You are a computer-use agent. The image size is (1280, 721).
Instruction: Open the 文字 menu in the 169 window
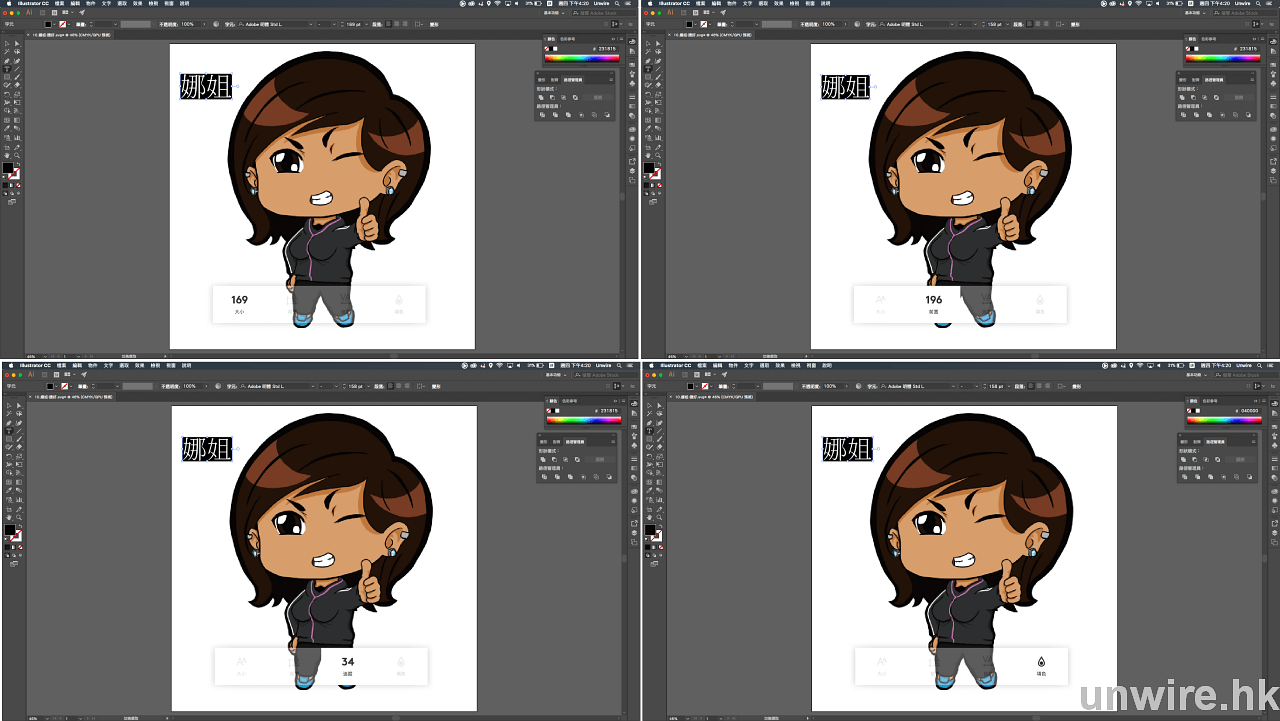point(106,3)
